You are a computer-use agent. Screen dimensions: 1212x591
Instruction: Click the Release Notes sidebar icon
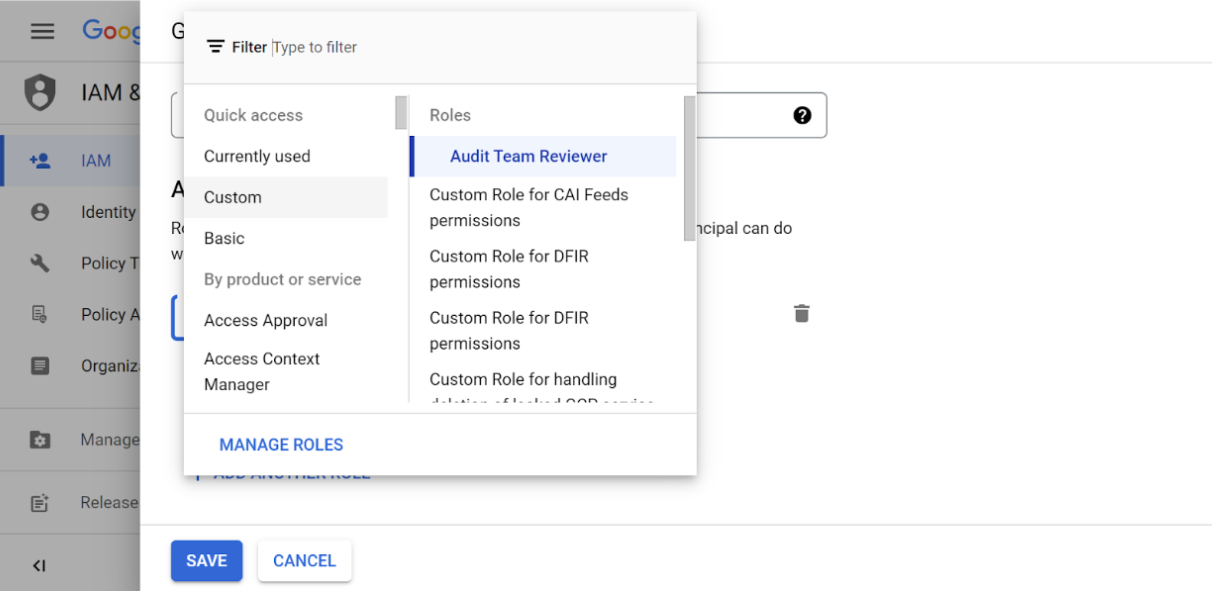(x=40, y=503)
